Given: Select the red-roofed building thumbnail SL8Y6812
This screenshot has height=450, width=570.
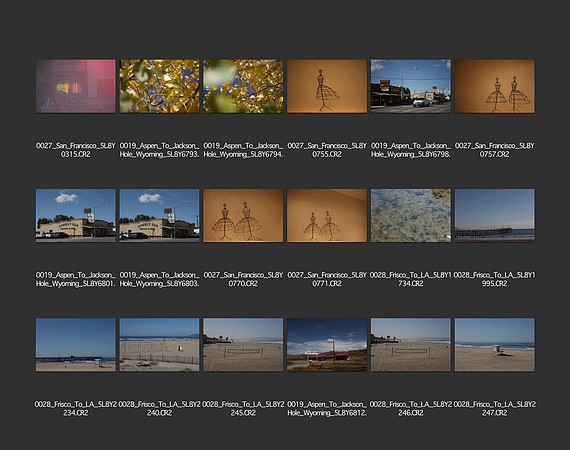Looking at the screenshot, I should [x=327, y=345].
